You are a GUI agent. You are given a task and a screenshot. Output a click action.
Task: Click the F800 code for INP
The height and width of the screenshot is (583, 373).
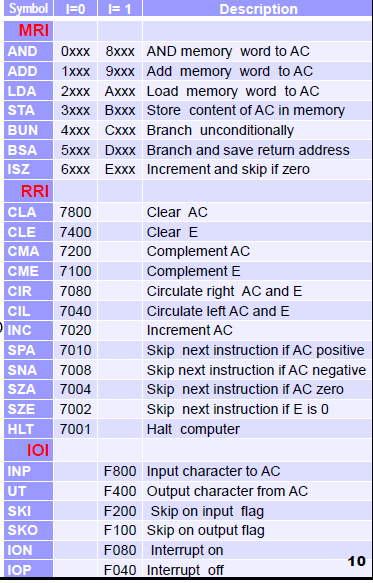point(120,471)
